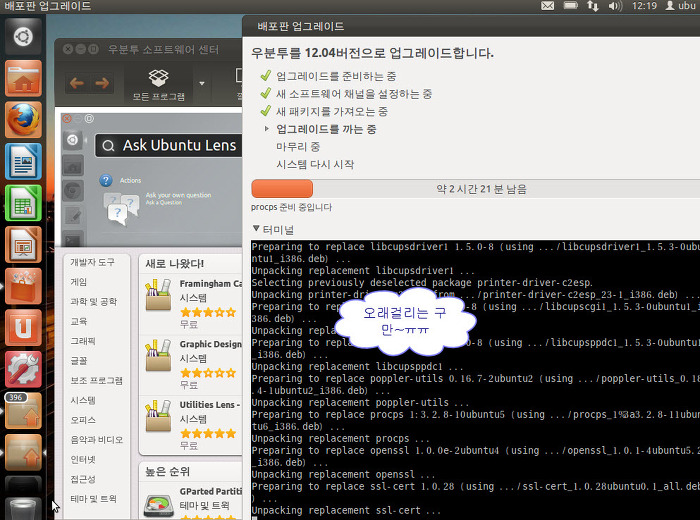Select the 음악과 비디오 category
The height and width of the screenshot is (520, 700).
[x=97, y=439]
